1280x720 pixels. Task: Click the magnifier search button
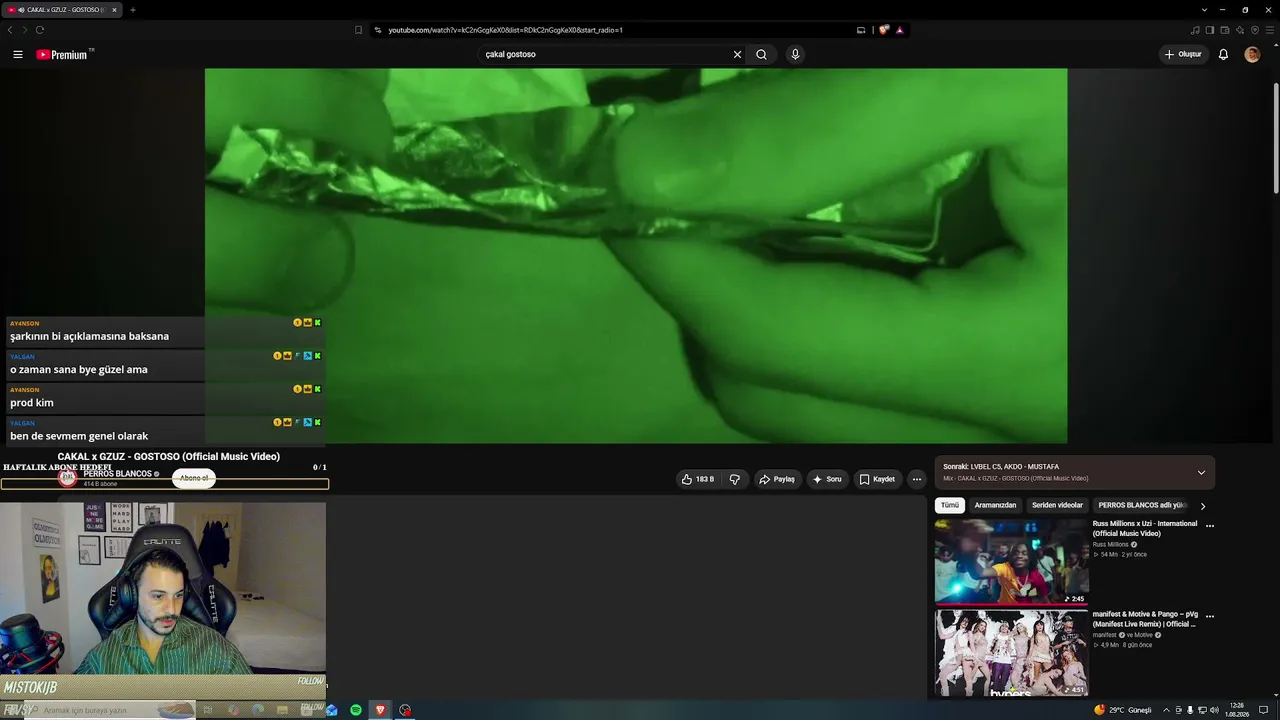point(761,55)
